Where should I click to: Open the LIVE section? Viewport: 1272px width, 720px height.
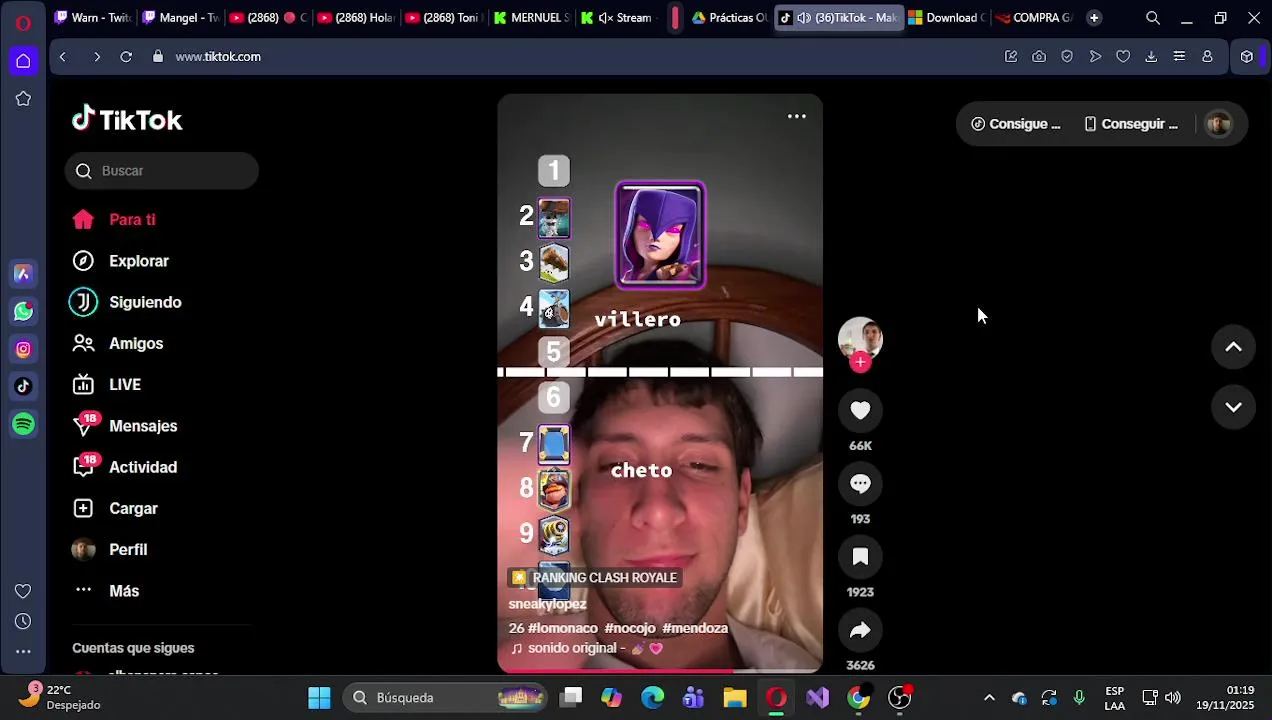(107, 385)
